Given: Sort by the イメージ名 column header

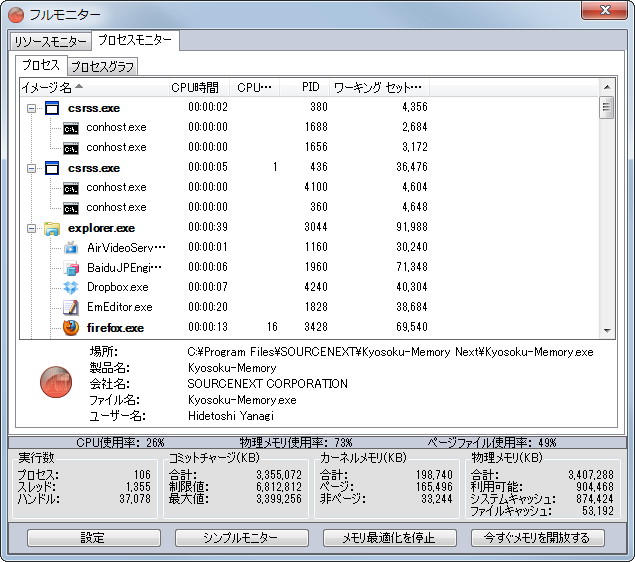Looking at the screenshot, I should (x=94, y=87).
